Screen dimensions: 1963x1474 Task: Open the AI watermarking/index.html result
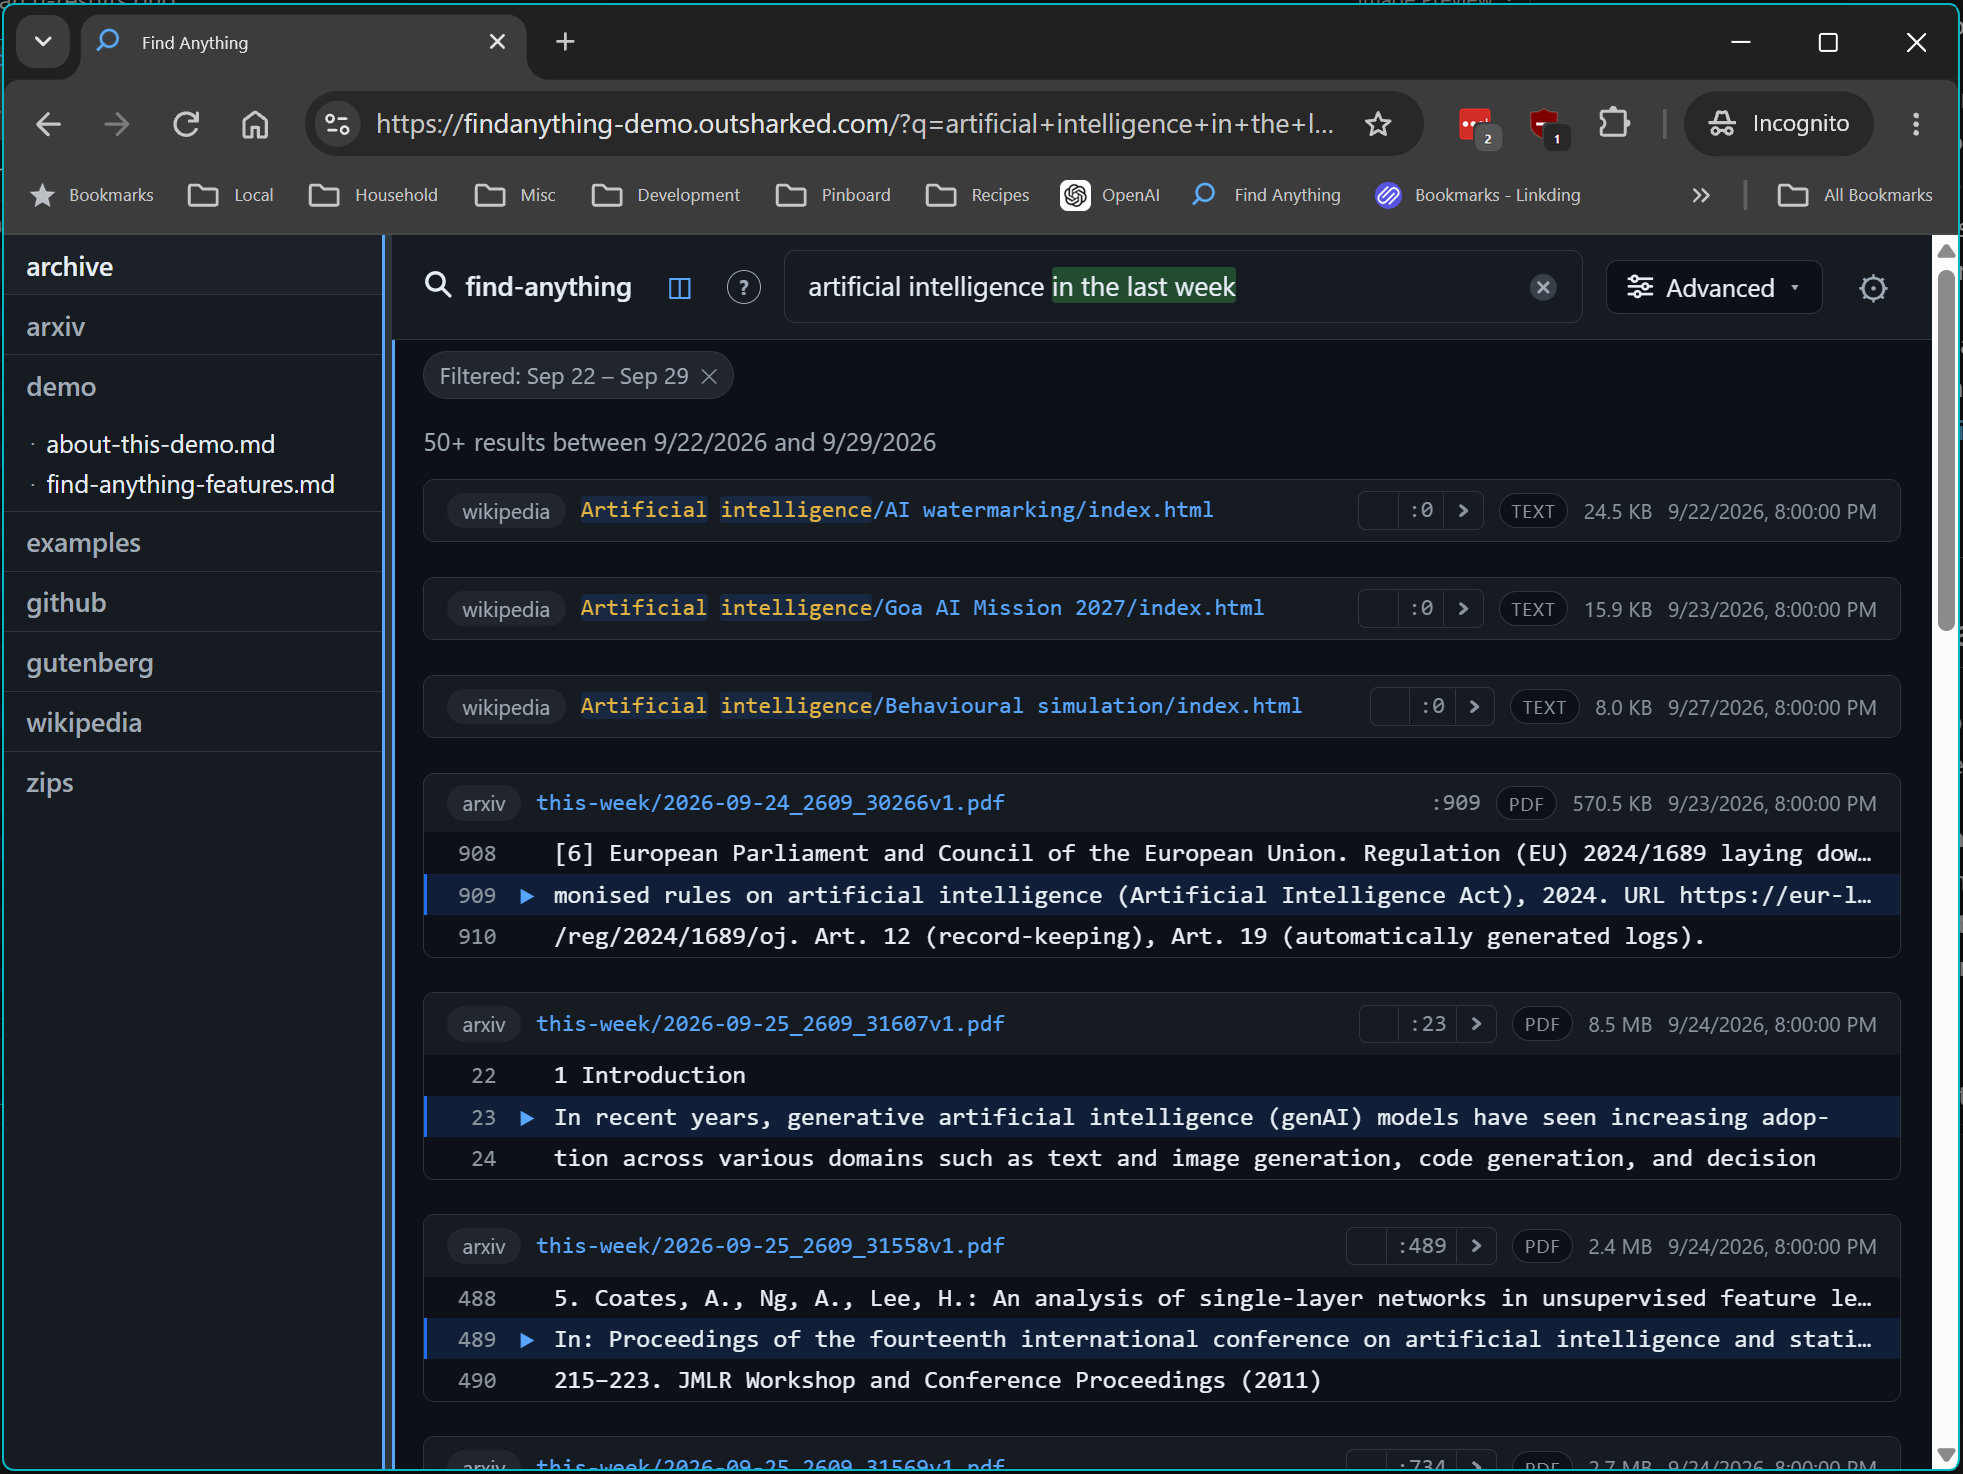tap(897, 510)
